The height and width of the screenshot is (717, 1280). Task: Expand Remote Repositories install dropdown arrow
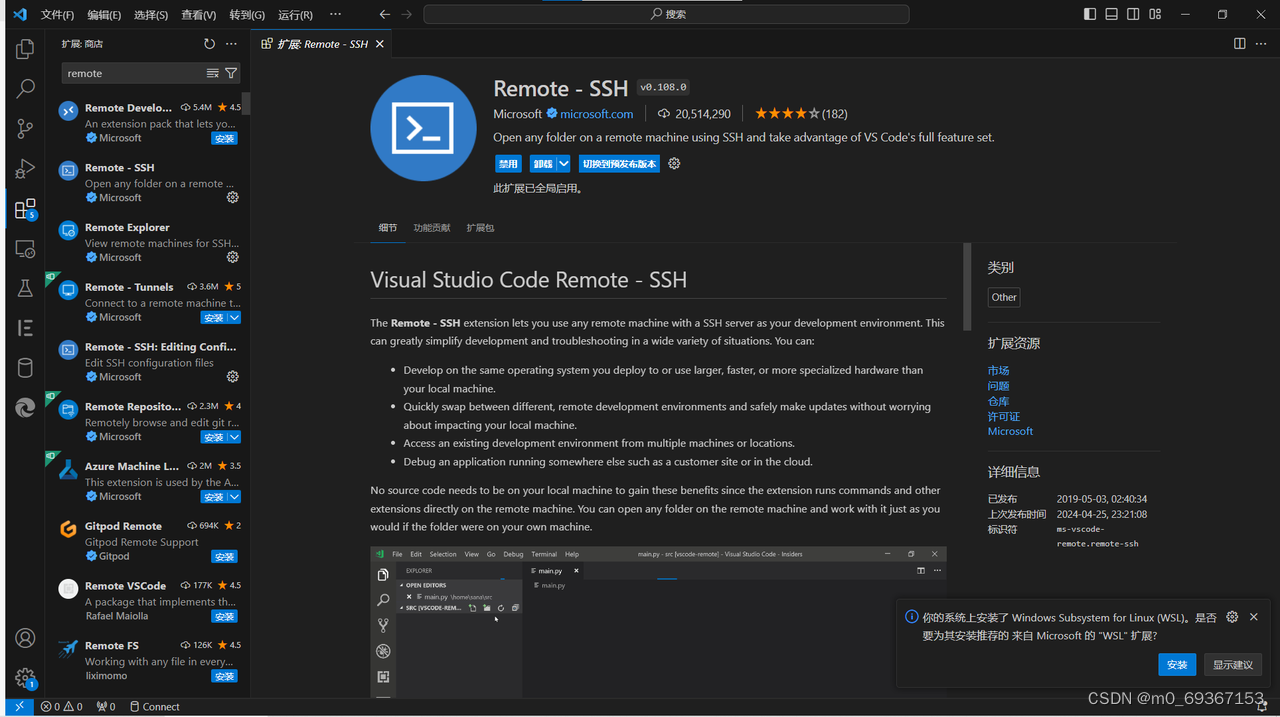[234, 437]
